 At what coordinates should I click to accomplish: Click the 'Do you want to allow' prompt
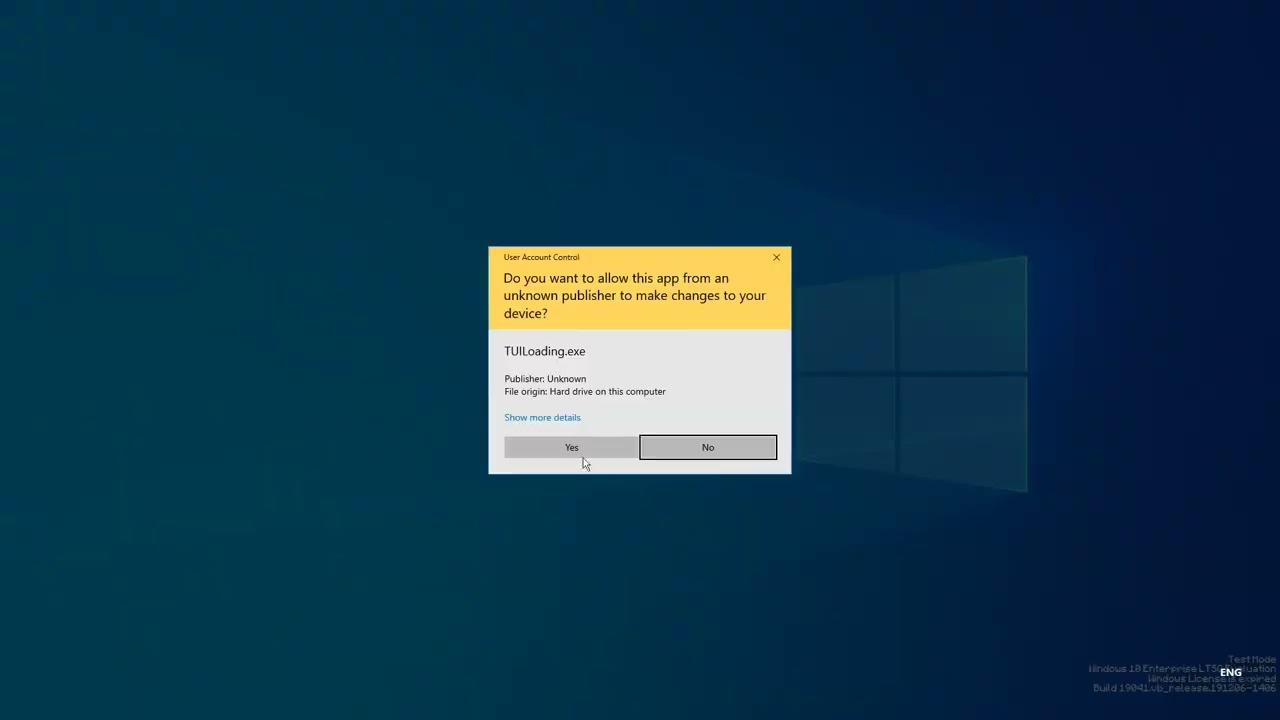[635, 295]
